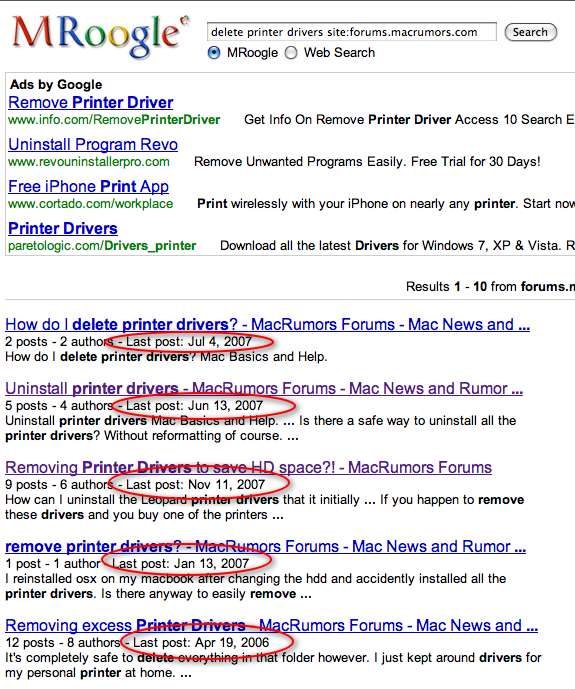Click the '1 post - 1 author' text
Image resolution: width=575 pixels, height=689 pixels.
(53, 563)
